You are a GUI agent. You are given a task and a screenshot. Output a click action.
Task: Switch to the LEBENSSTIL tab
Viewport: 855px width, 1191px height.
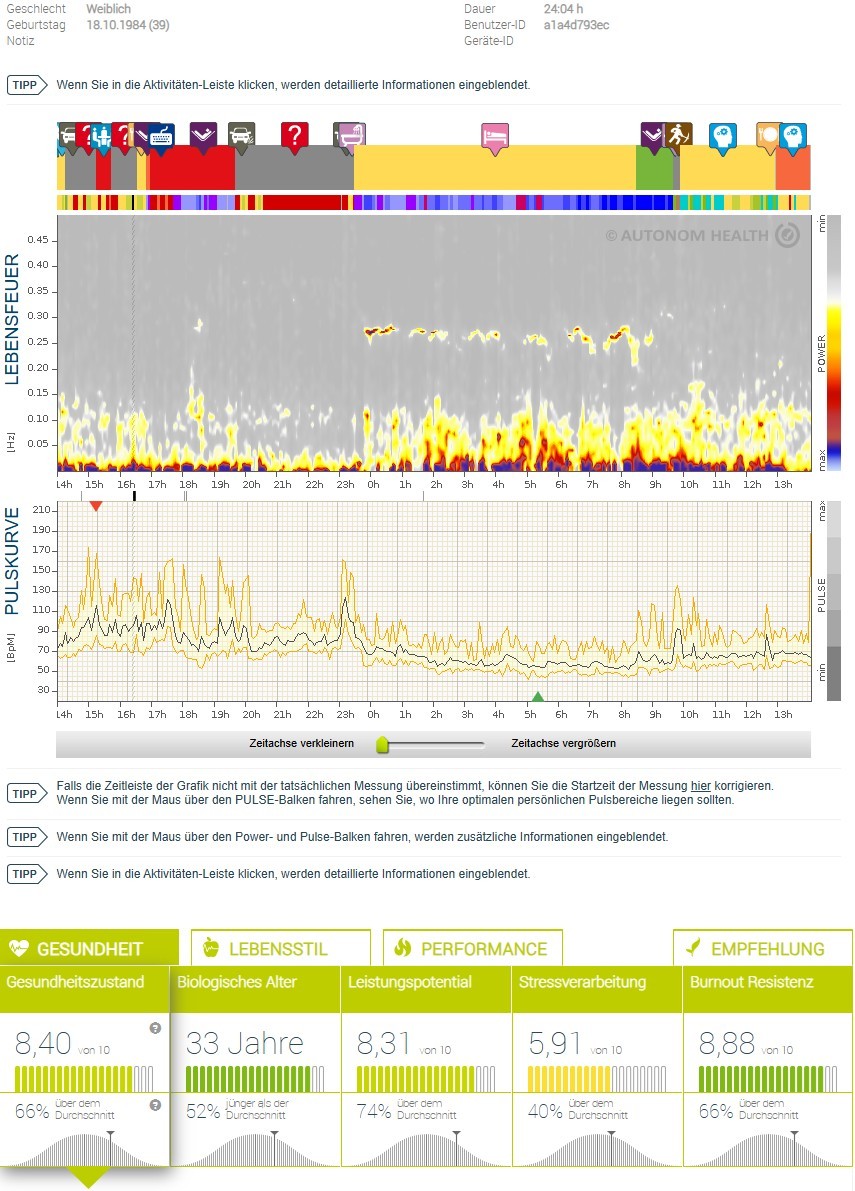(278, 949)
